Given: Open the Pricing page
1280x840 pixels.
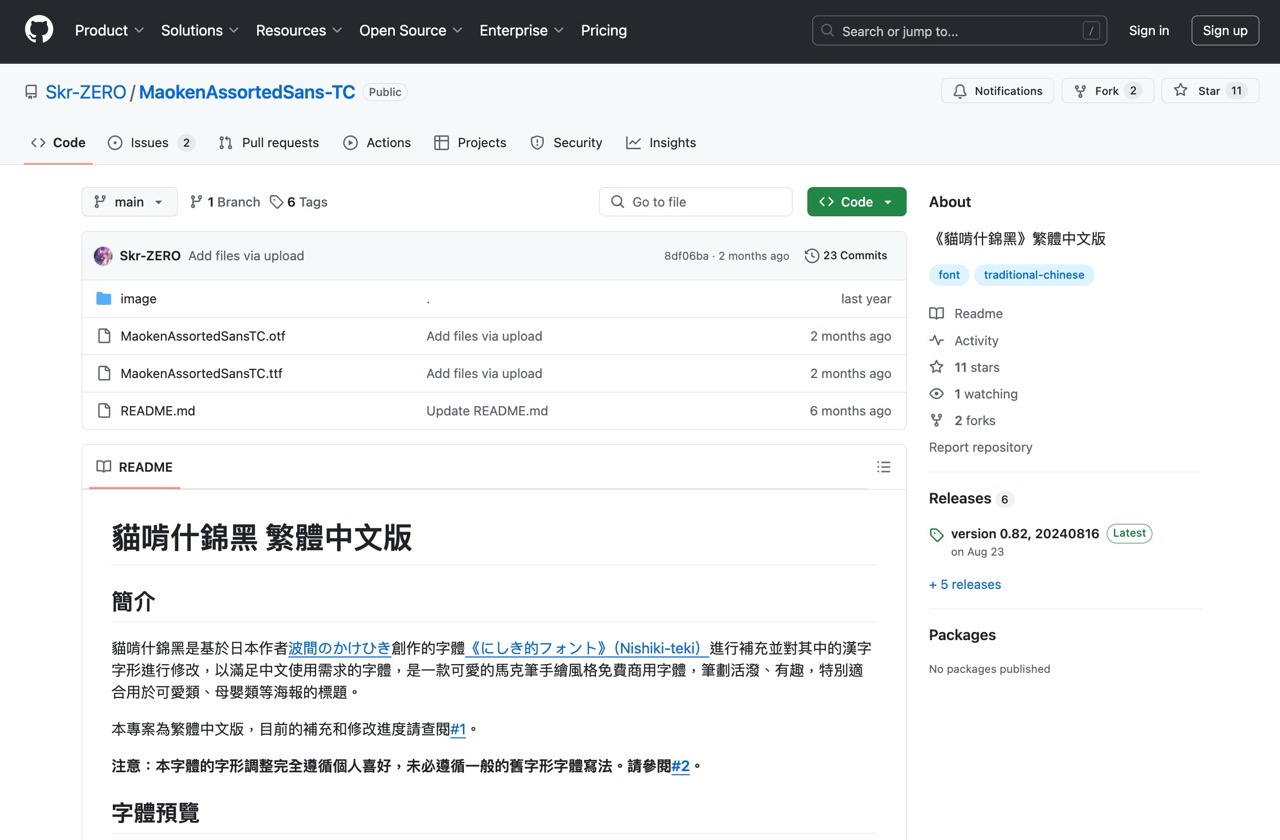Looking at the screenshot, I should point(604,31).
